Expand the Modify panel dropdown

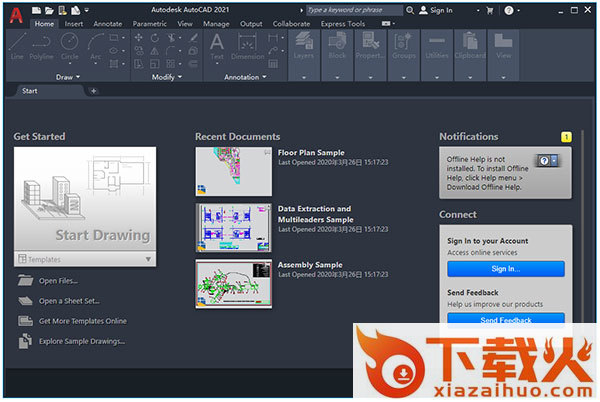coord(167,77)
